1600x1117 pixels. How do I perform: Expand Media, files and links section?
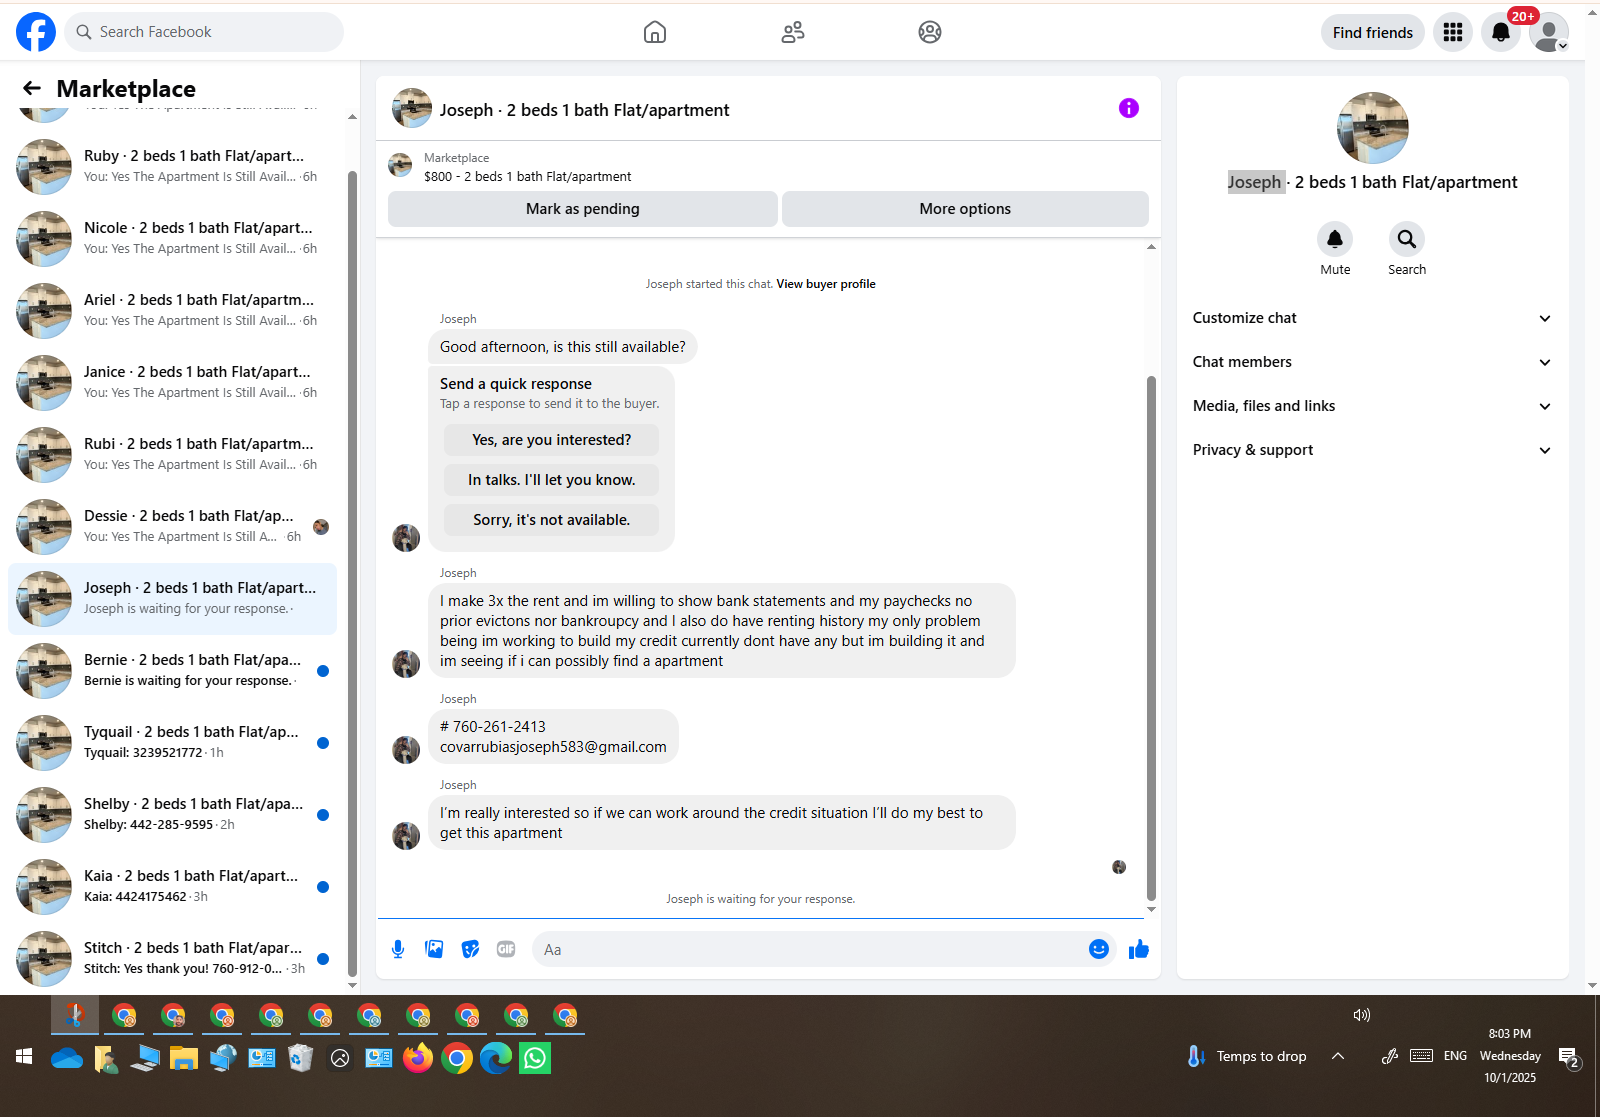coord(1372,406)
